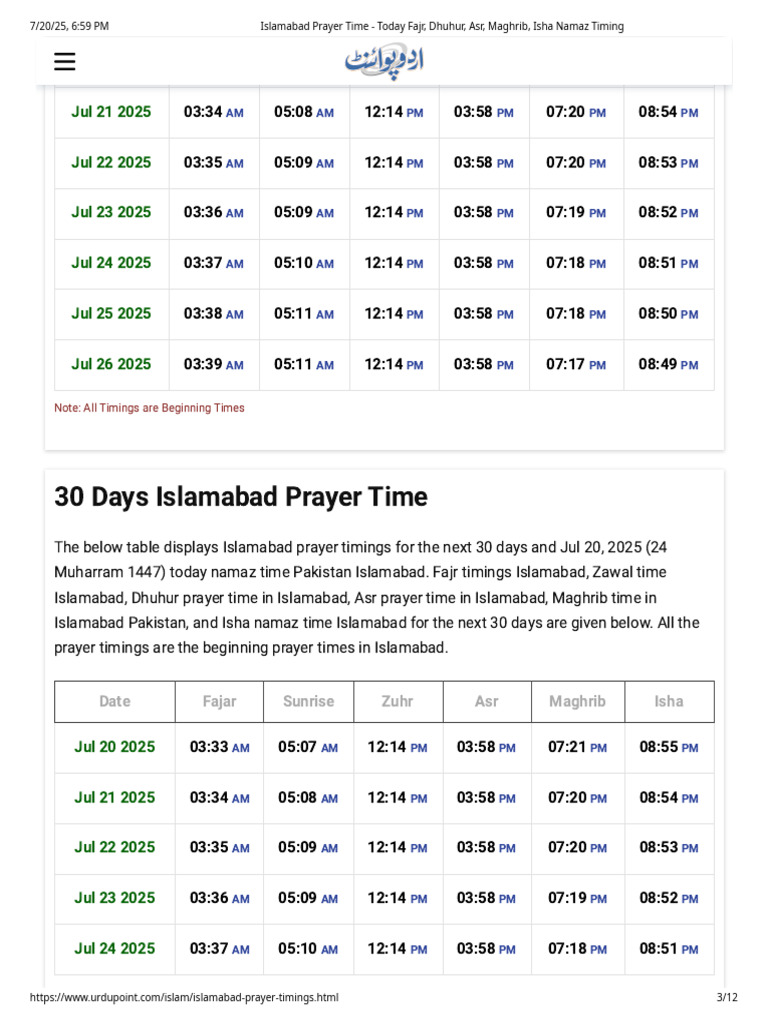Click the 03:39 AM Fajr time cell

[213, 365]
